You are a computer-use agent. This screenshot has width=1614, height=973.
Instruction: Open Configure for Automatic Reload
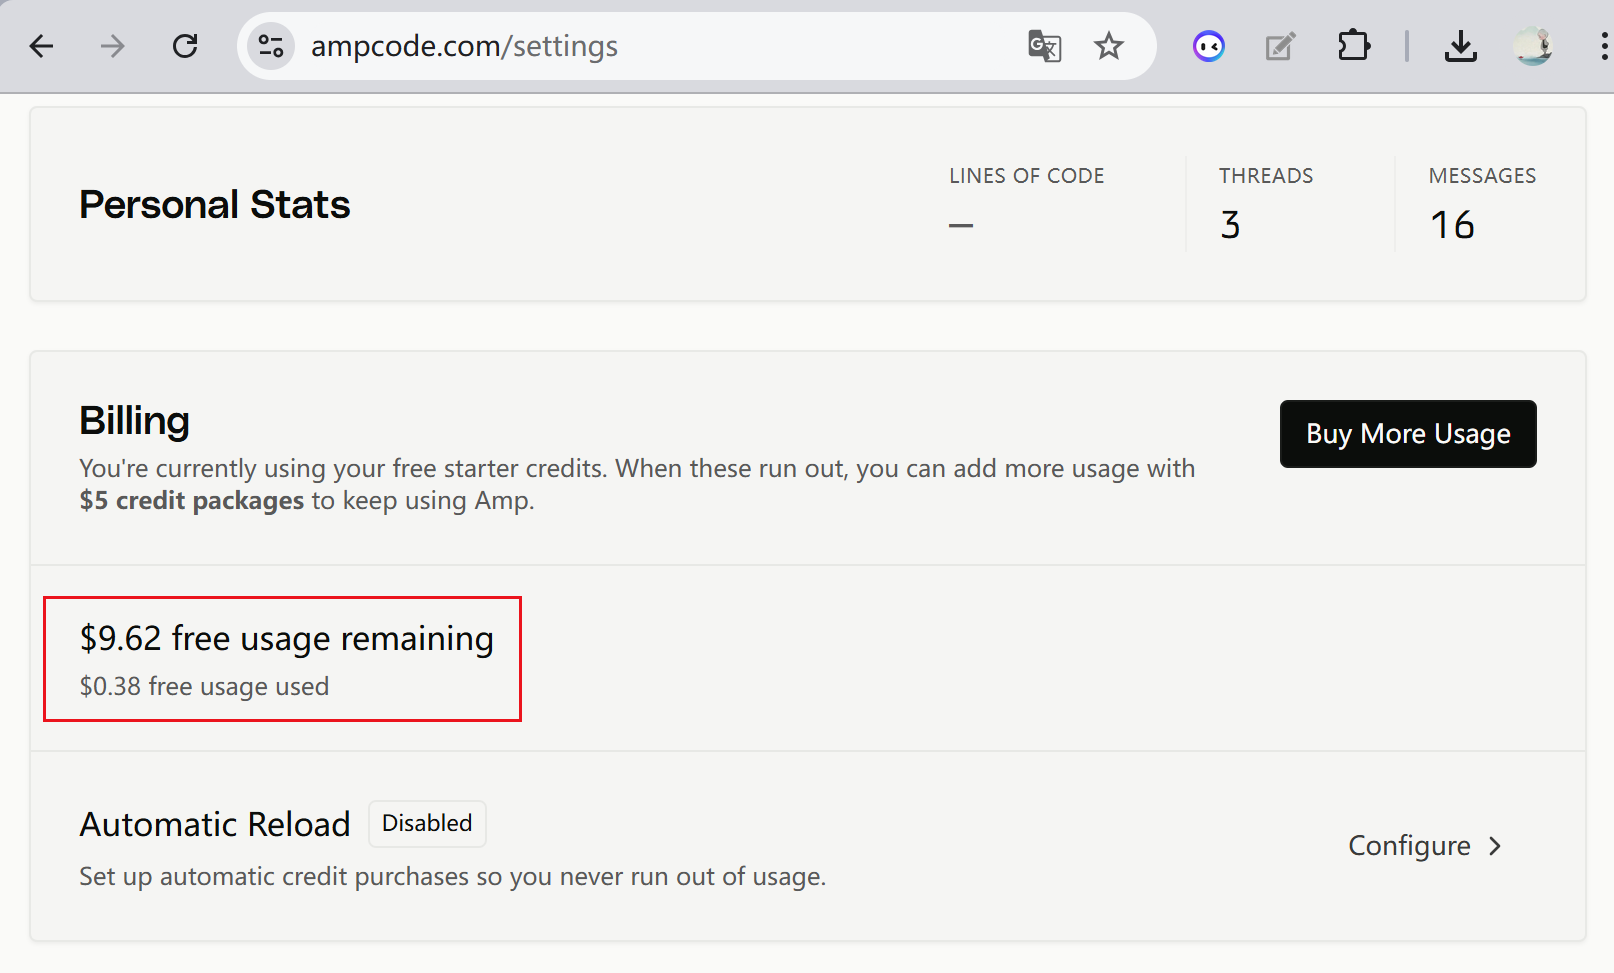tap(1410, 845)
